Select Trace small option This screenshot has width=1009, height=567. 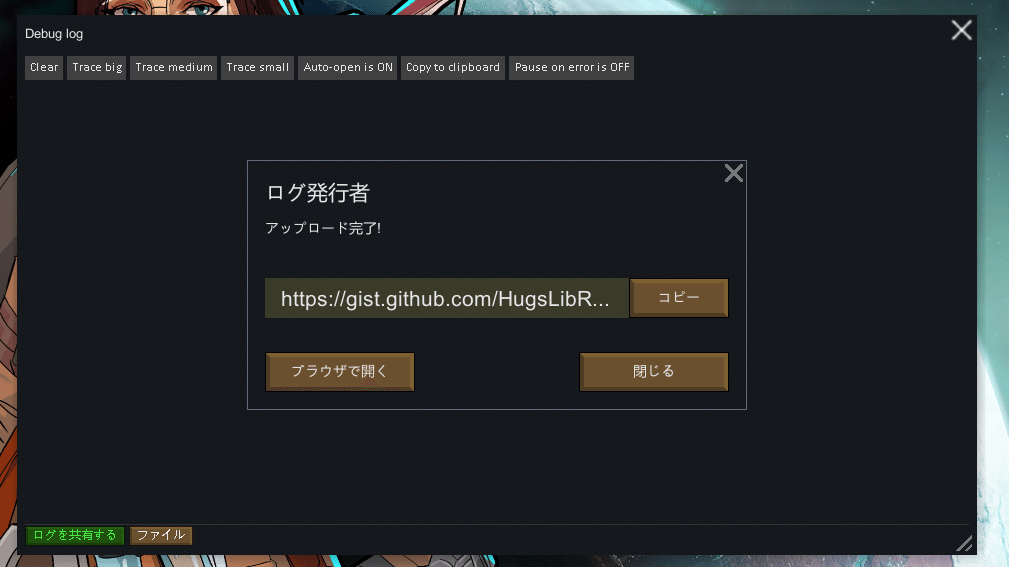(x=257, y=68)
